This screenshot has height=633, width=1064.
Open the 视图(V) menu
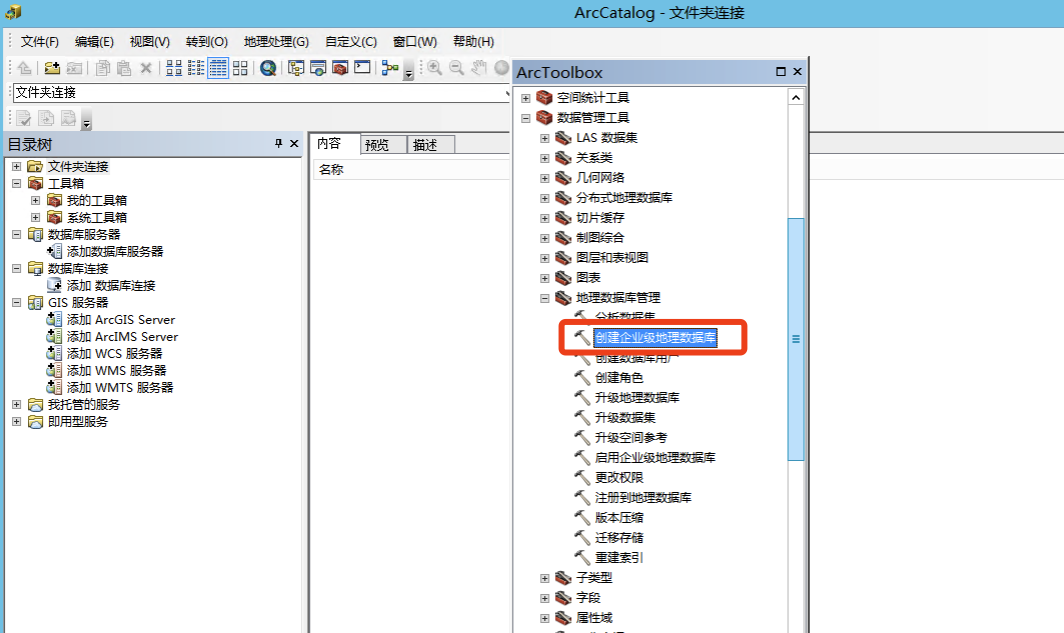(x=150, y=41)
